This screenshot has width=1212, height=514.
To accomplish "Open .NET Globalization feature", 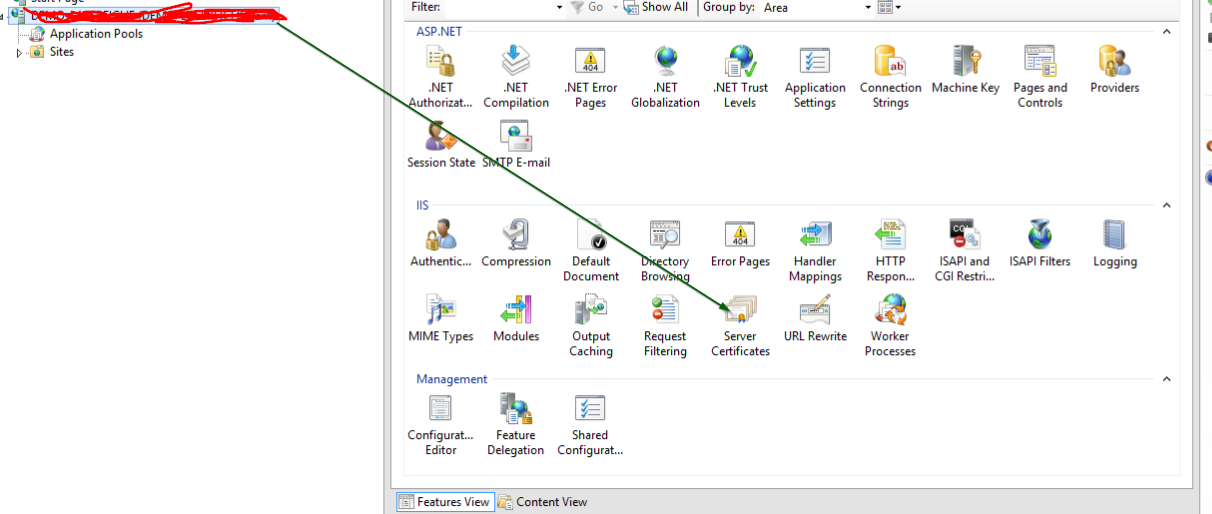I will tap(665, 77).
